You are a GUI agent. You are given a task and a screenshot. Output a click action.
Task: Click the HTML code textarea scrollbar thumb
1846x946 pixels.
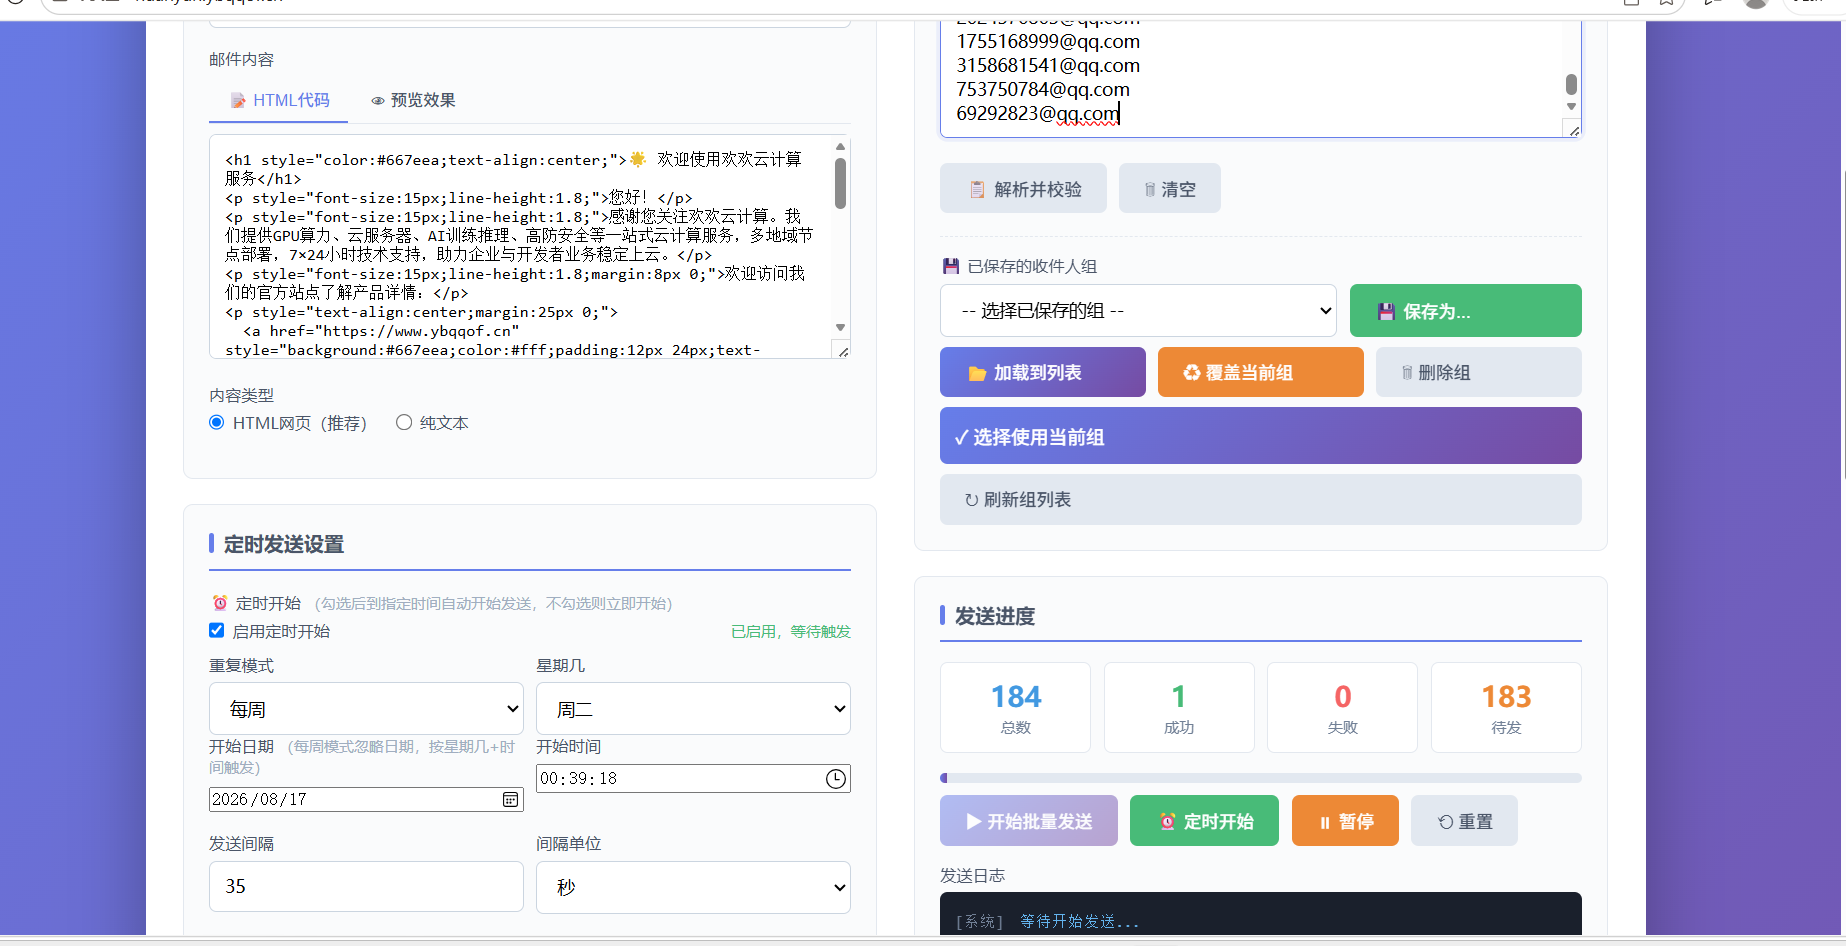840,184
